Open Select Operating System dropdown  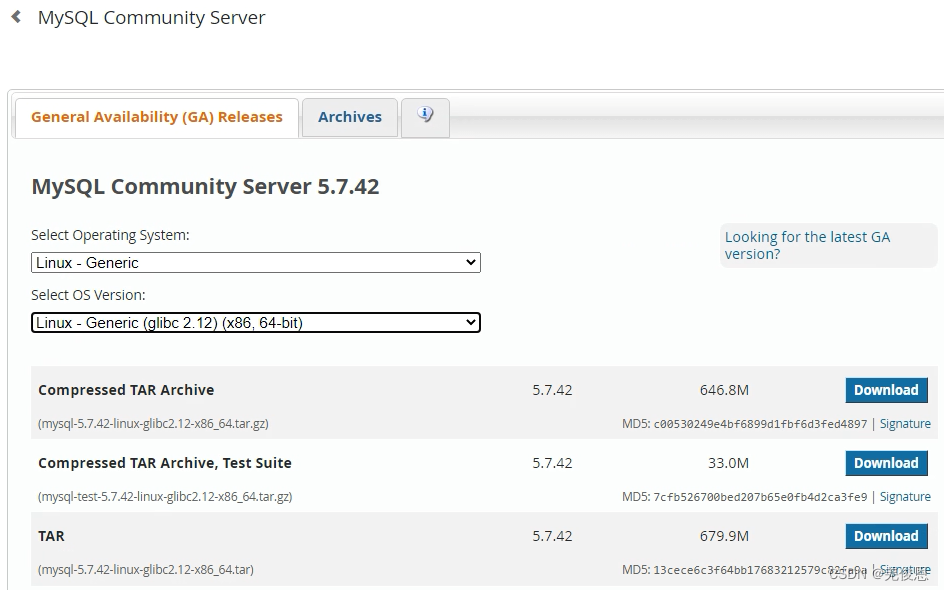coord(256,262)
